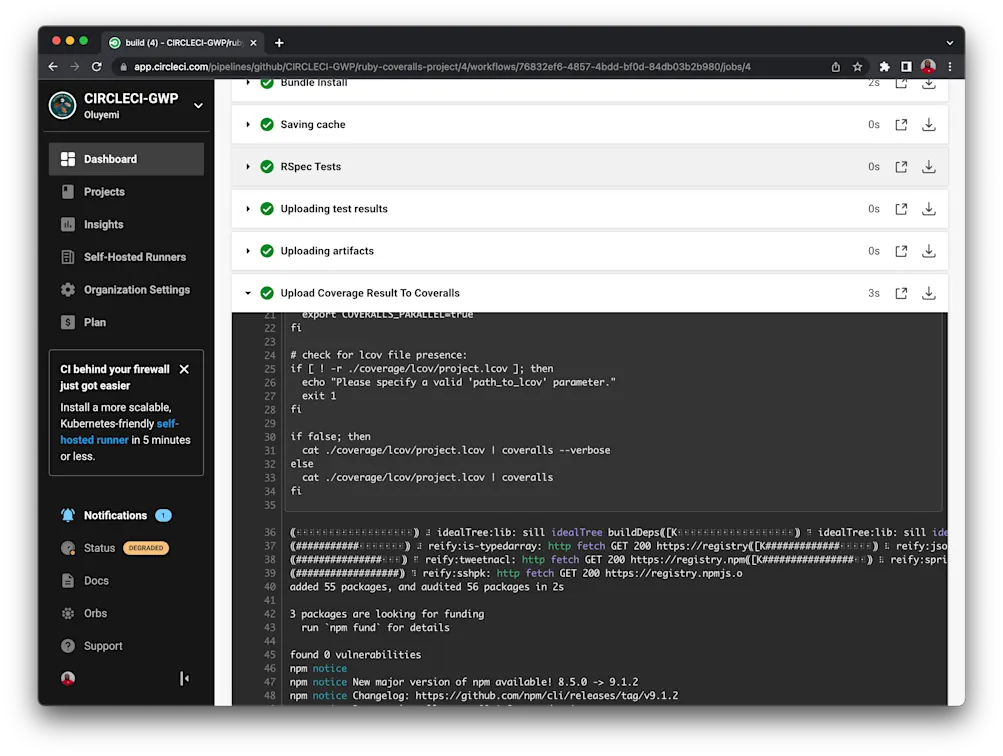This screenshot has height=756, width=1003.
Task: Go forward in the browser
Action: 75,67
